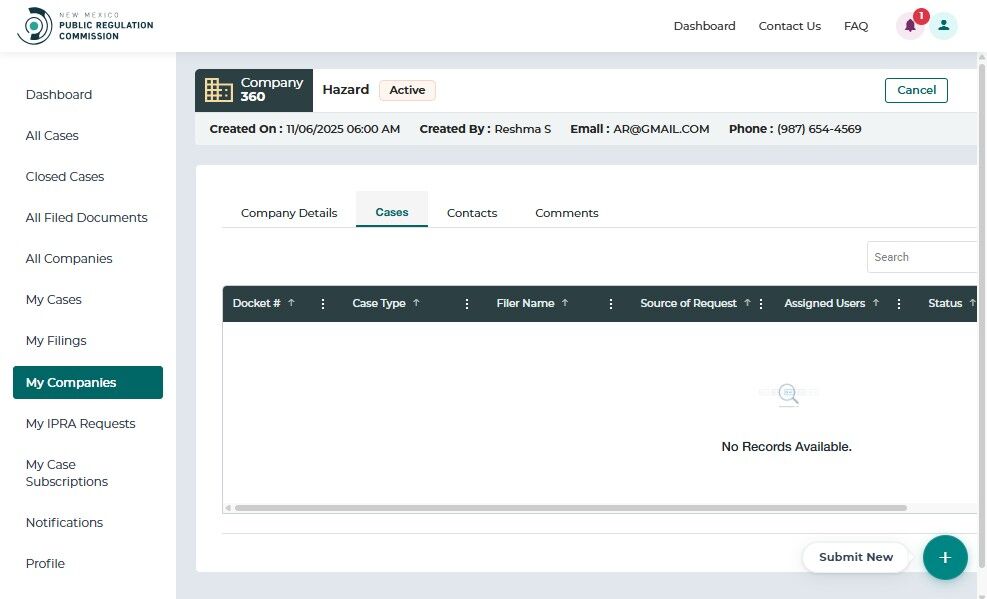This screenshot has height=599, width=987.
Task: Open Dashboard link in top navigation
Action: coord(704,26)
